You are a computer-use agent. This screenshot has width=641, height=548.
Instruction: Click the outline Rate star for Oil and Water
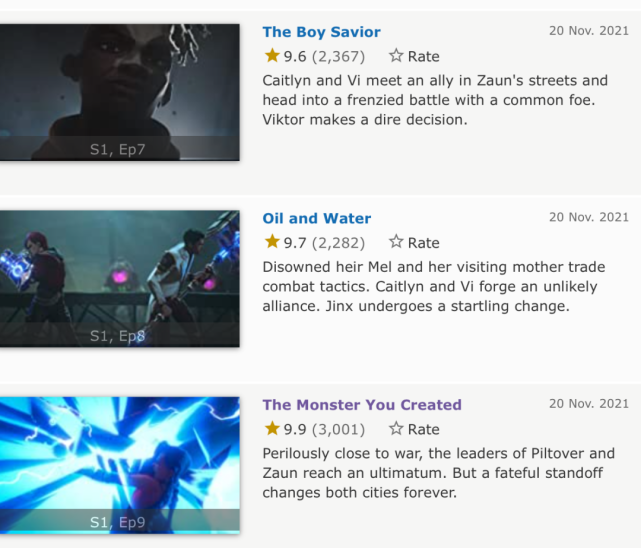(x=396, y=242)
